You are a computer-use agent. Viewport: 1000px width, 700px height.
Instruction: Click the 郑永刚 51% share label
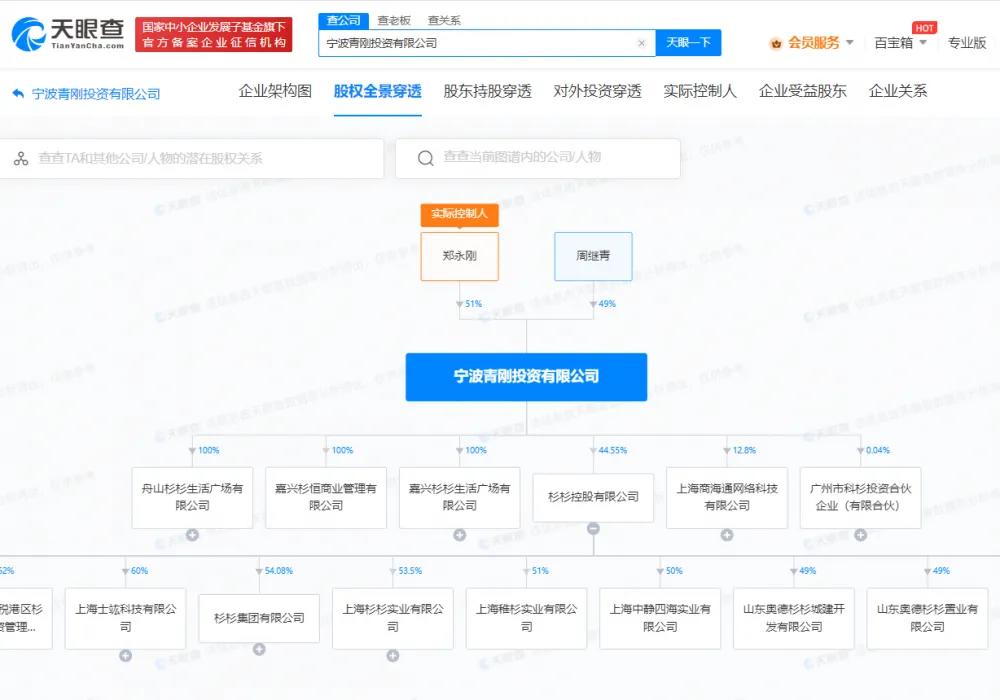[473, 304]
